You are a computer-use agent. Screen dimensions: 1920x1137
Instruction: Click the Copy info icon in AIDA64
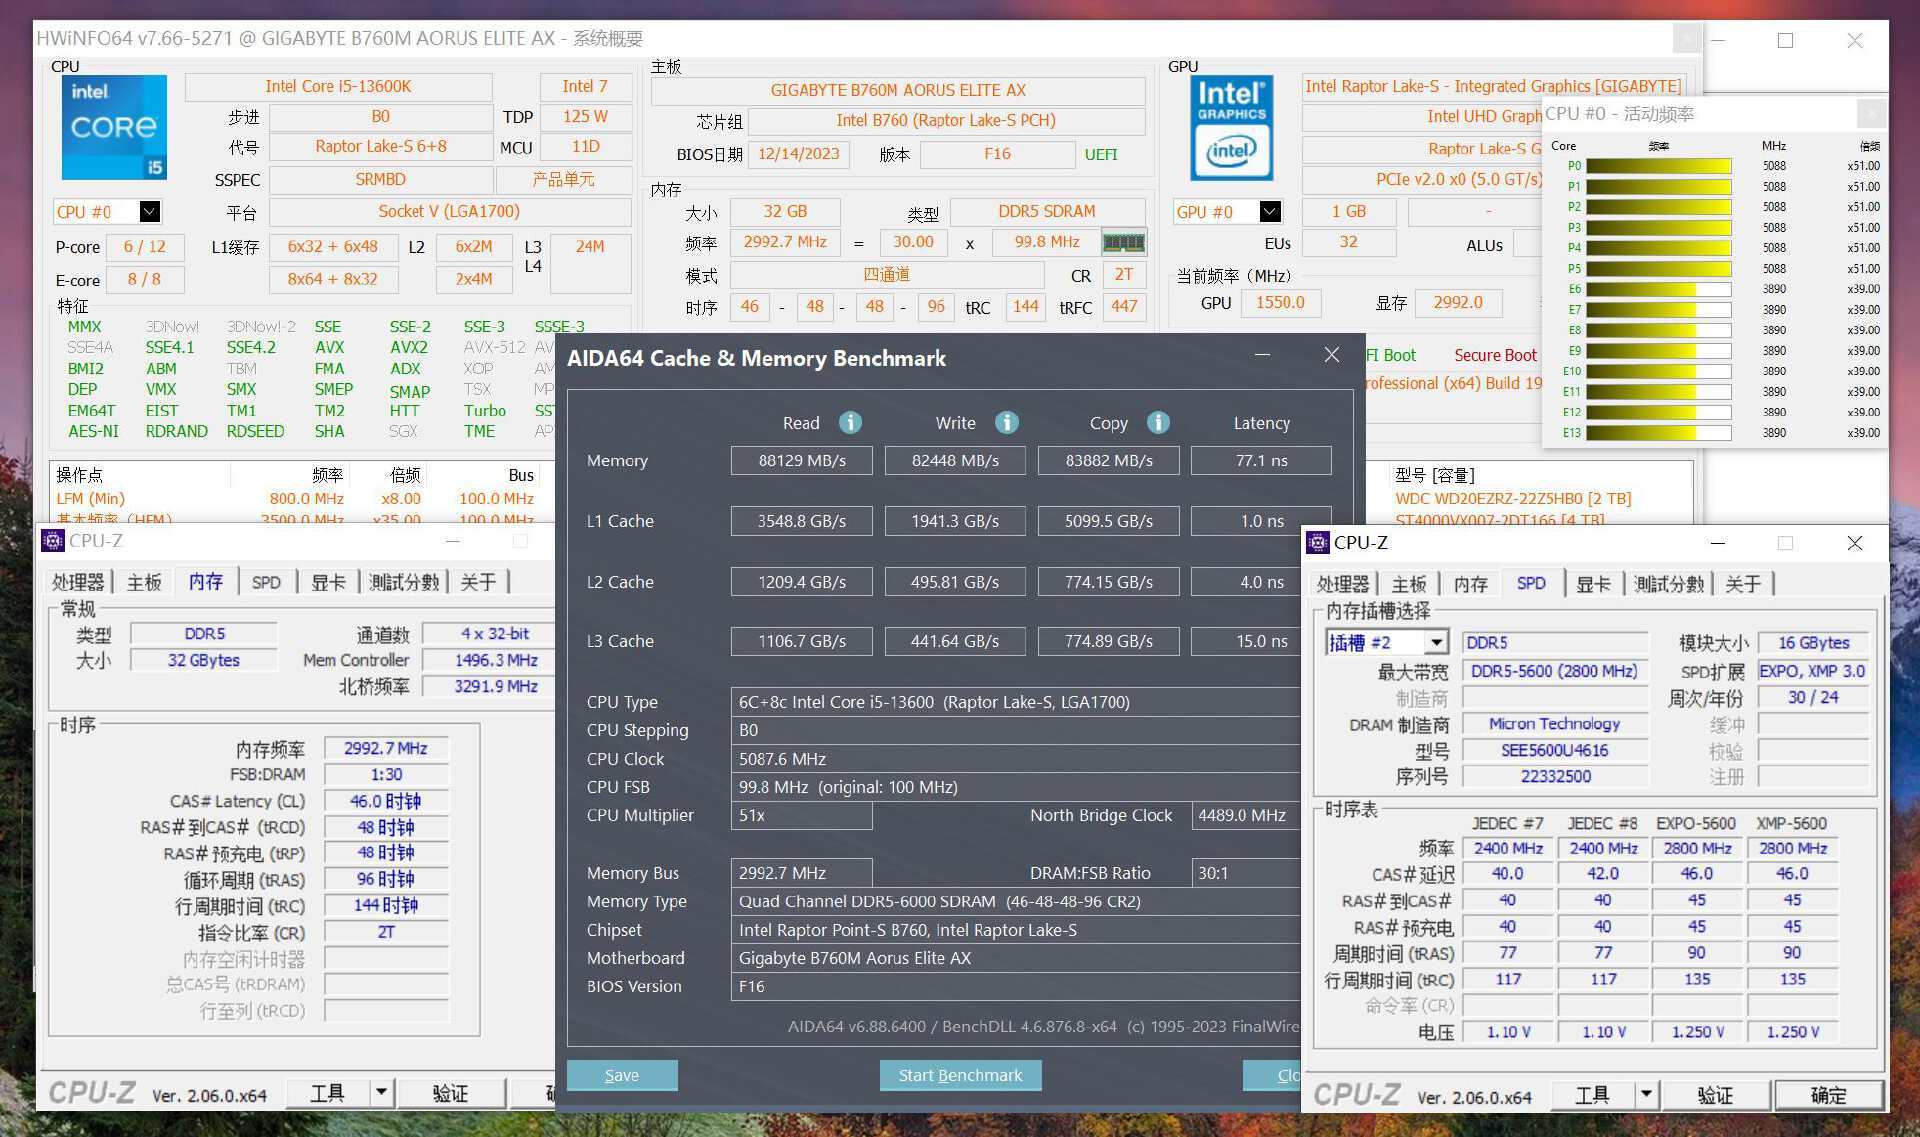[1158, 422]
